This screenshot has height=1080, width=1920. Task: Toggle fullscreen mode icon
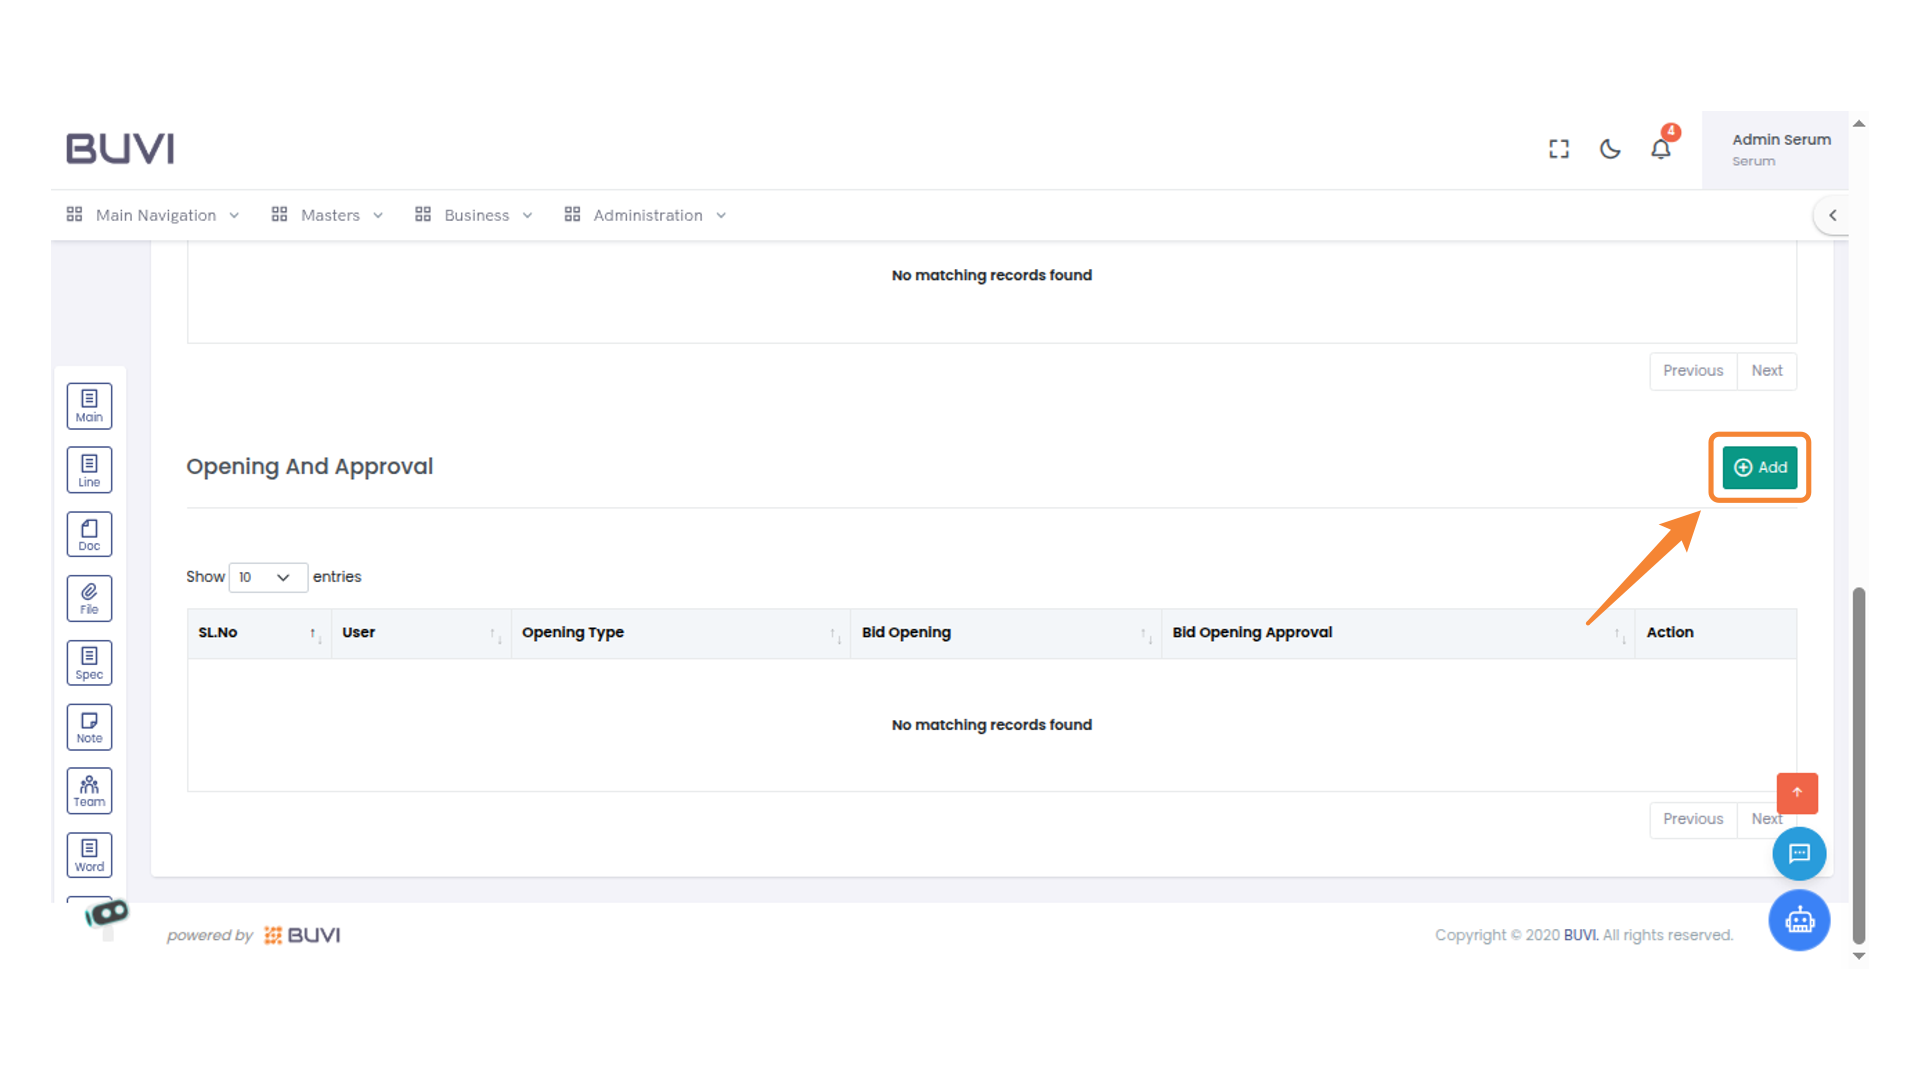pyautogui.click(x=1559, y=149)
